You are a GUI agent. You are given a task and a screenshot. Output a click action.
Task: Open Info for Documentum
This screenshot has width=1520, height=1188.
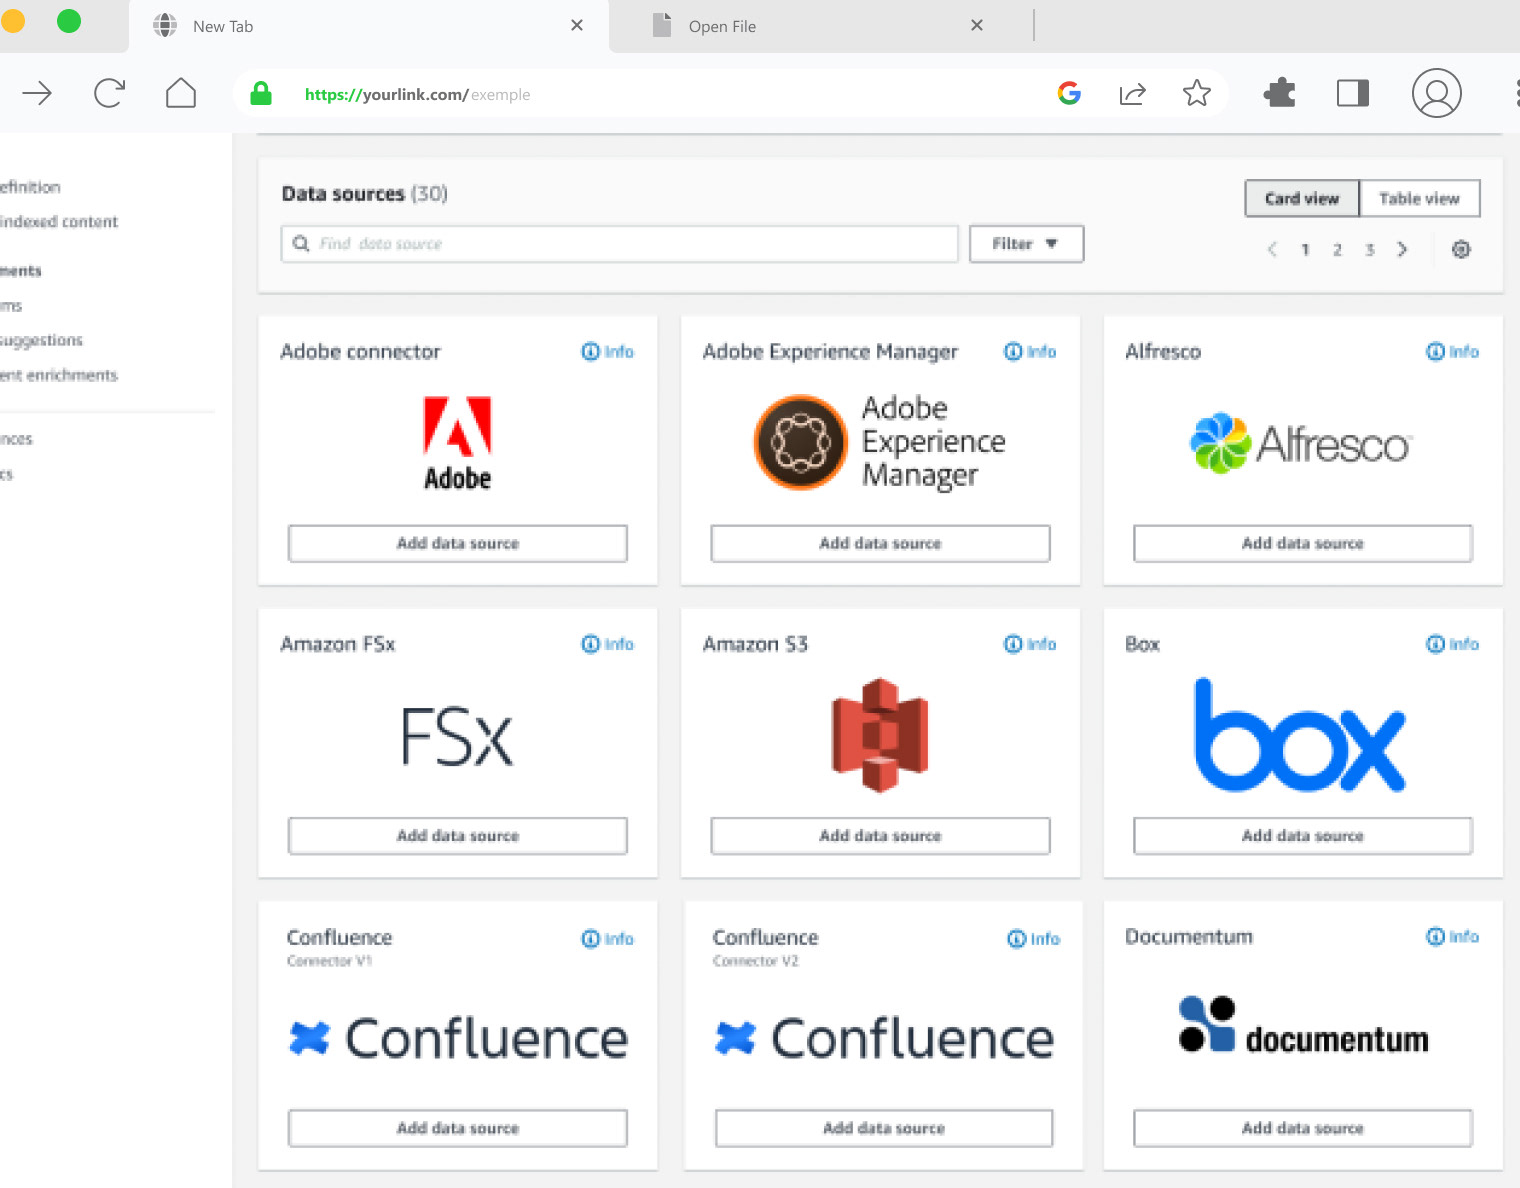coord(1452,936)
